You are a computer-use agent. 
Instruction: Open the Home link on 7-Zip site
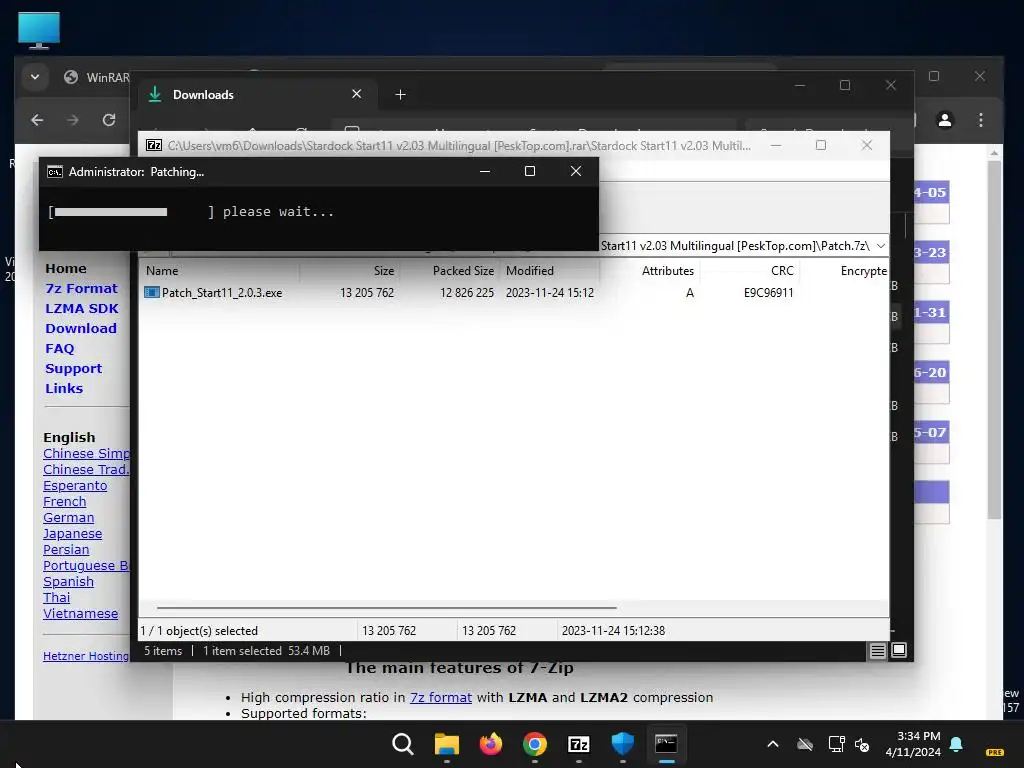[x=66, y=268]
